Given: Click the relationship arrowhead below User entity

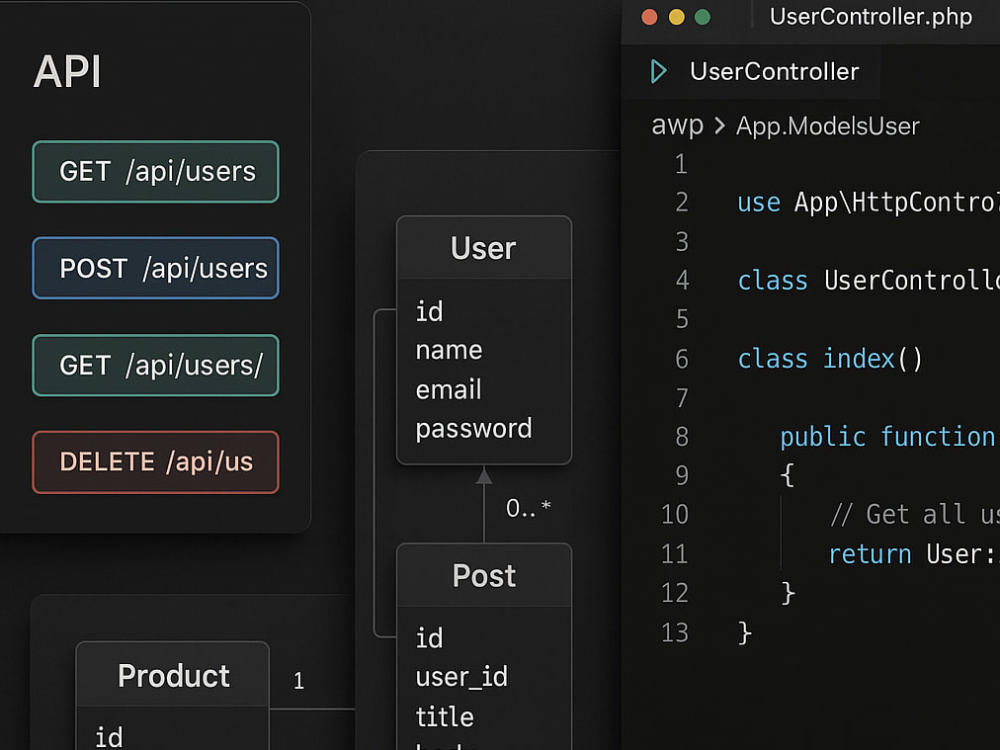Looking at the screenshot, I should 484,475.
